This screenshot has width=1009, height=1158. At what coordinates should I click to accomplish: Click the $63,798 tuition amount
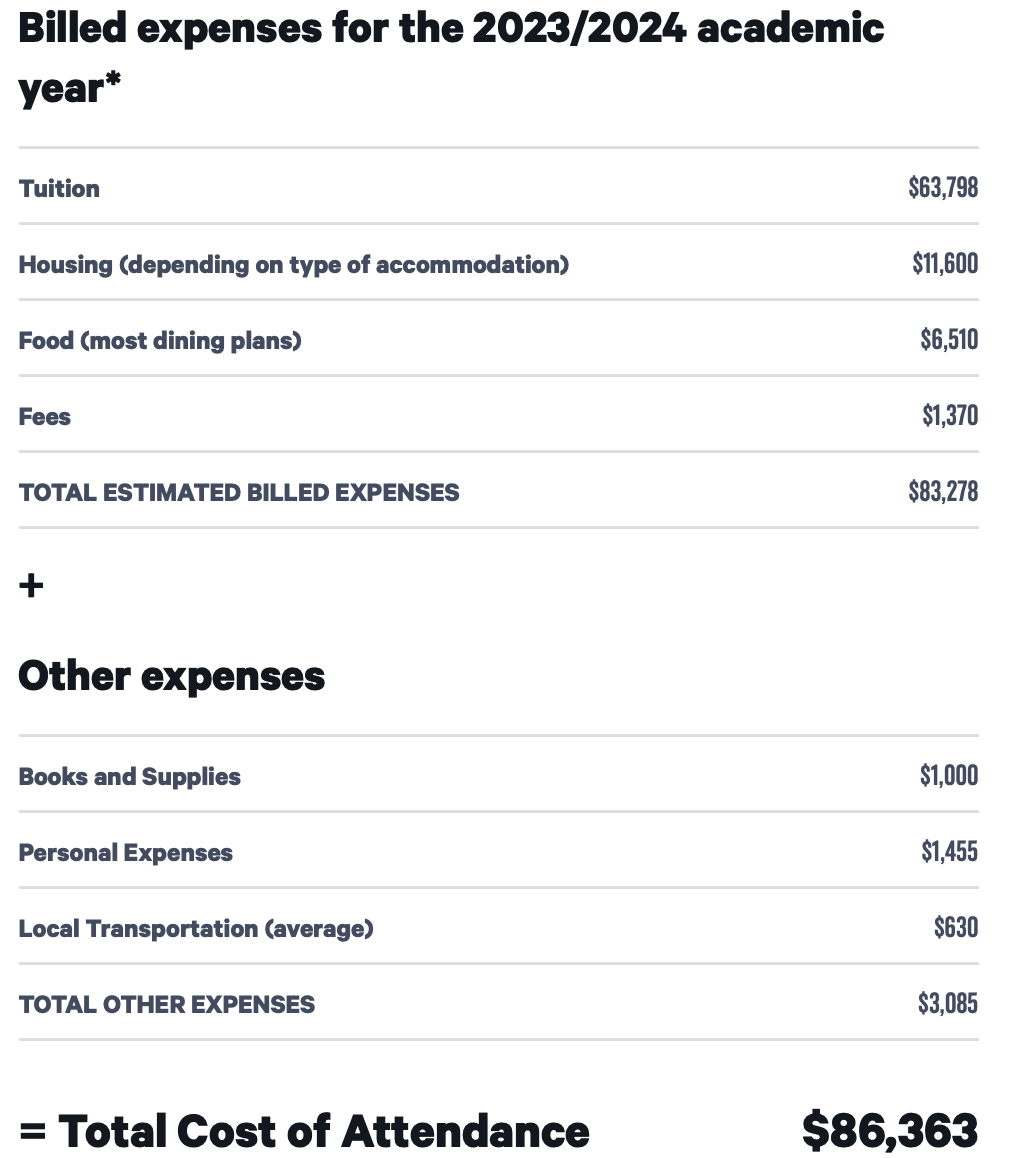(943, 187)
